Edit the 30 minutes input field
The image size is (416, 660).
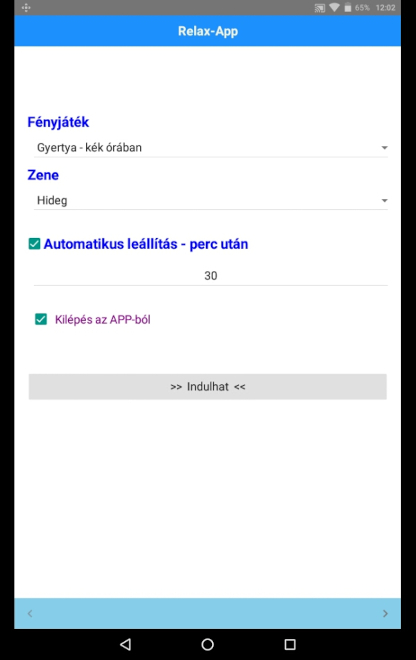pos(211,276)
